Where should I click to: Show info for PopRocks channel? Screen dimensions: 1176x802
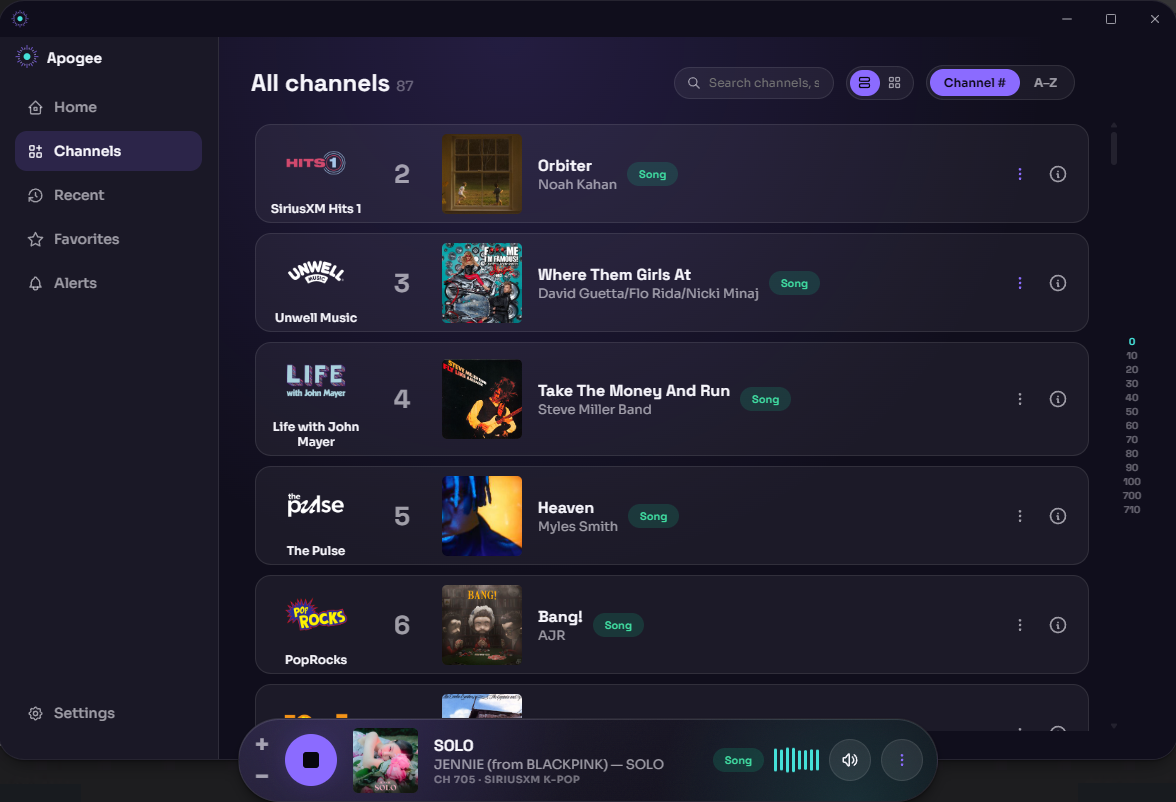pyautogui.click(x=1058, y=625)
